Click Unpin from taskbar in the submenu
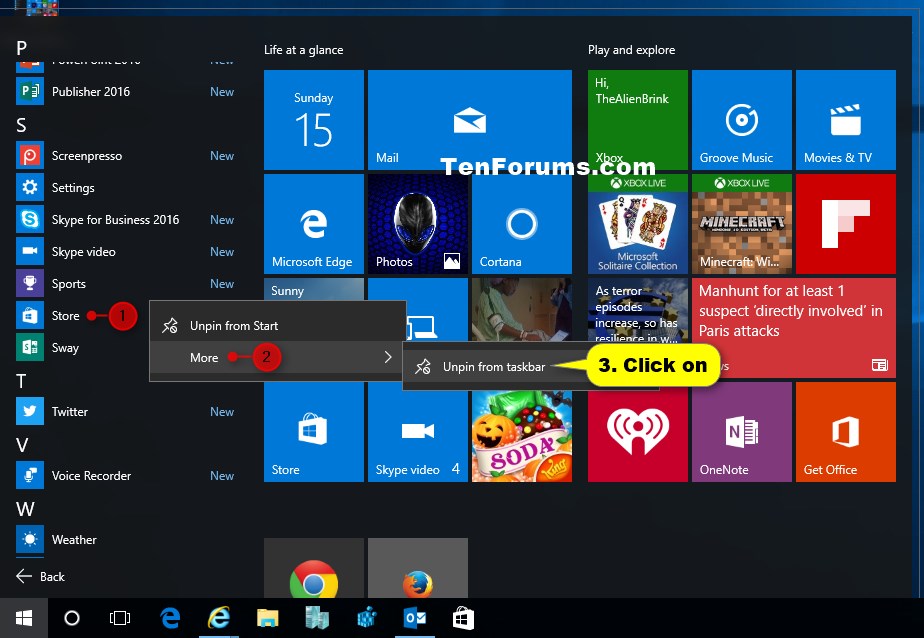This screenshot has width=924, height=638. point(497,365)
